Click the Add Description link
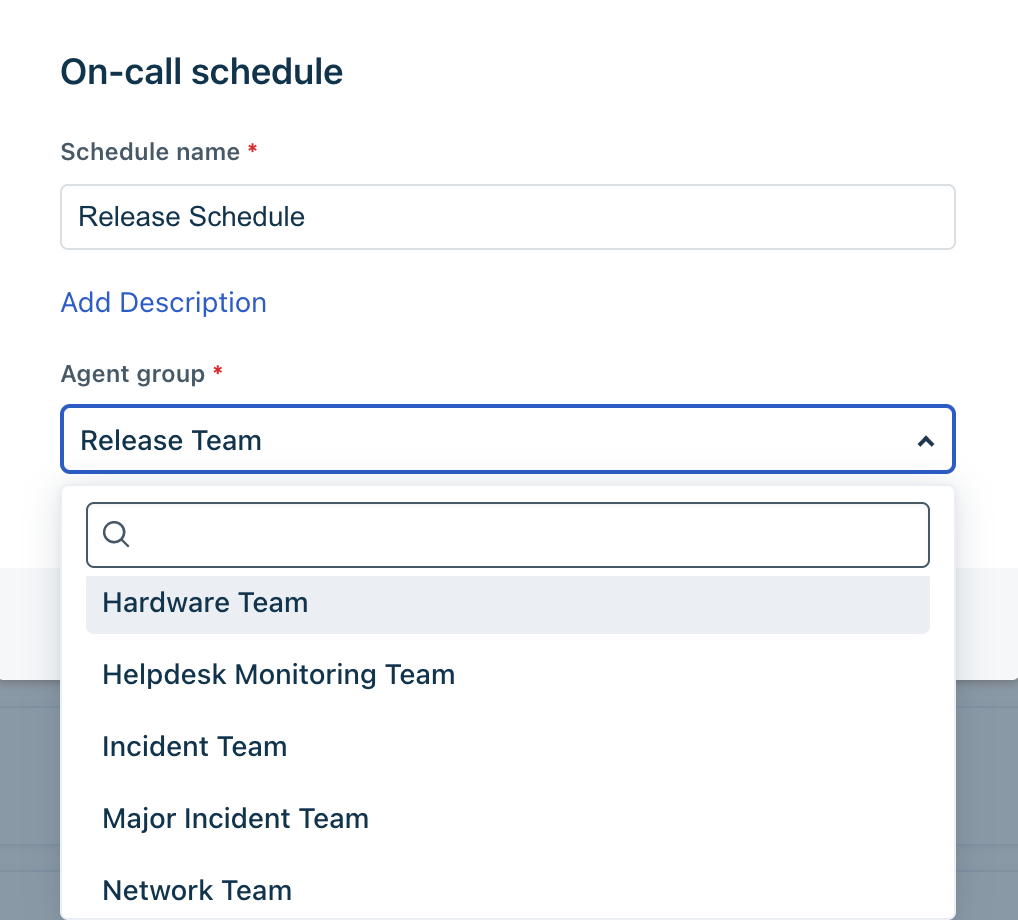 [x=163, y=302]
